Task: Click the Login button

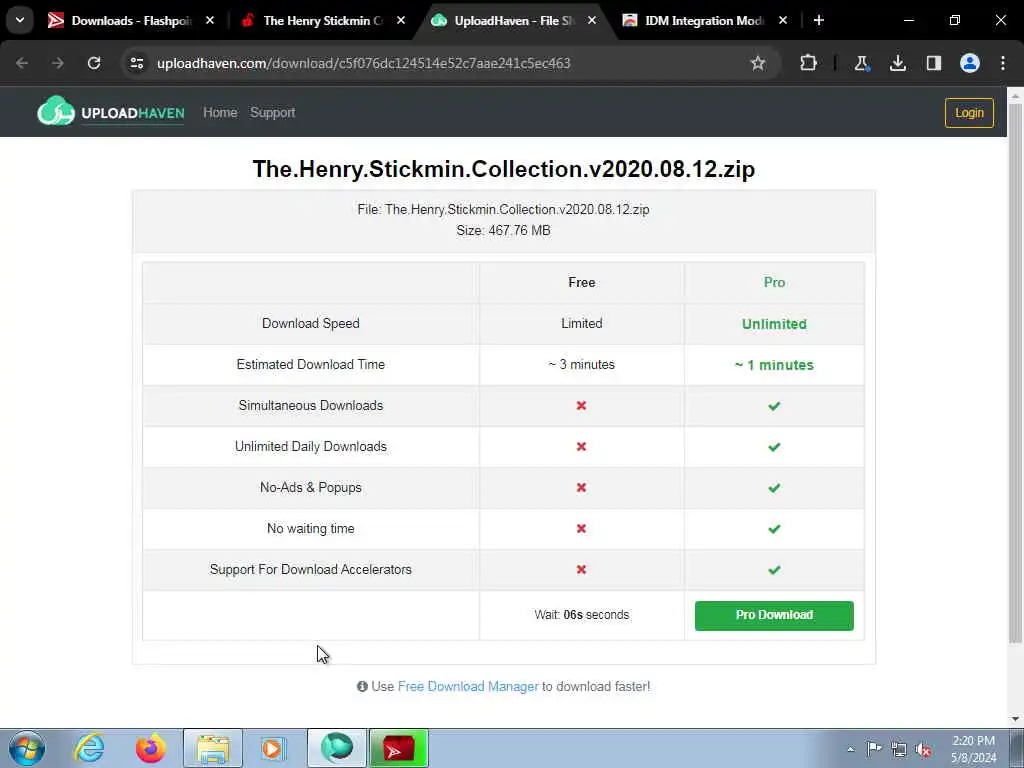Action: pos(969,113)
